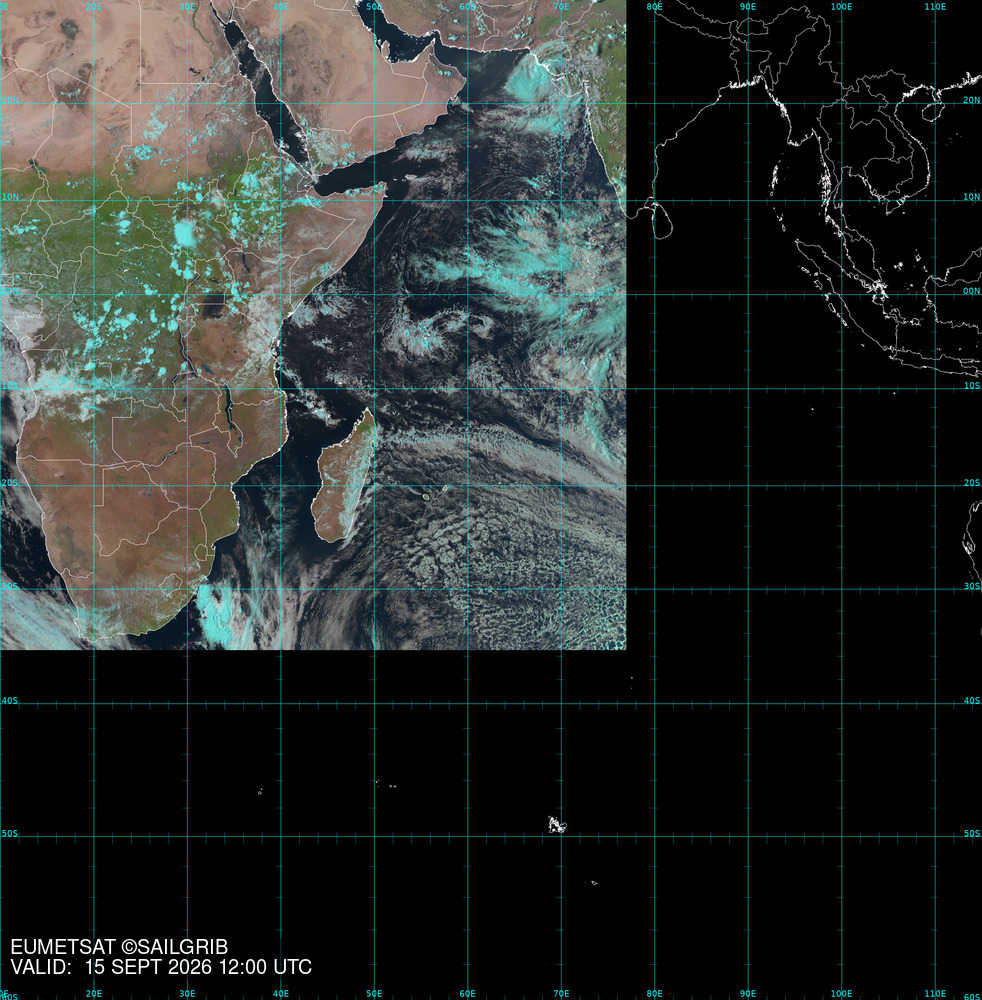Click the Hainan island outline near 110E
The image size is (982, 1000).
(934, 110)
